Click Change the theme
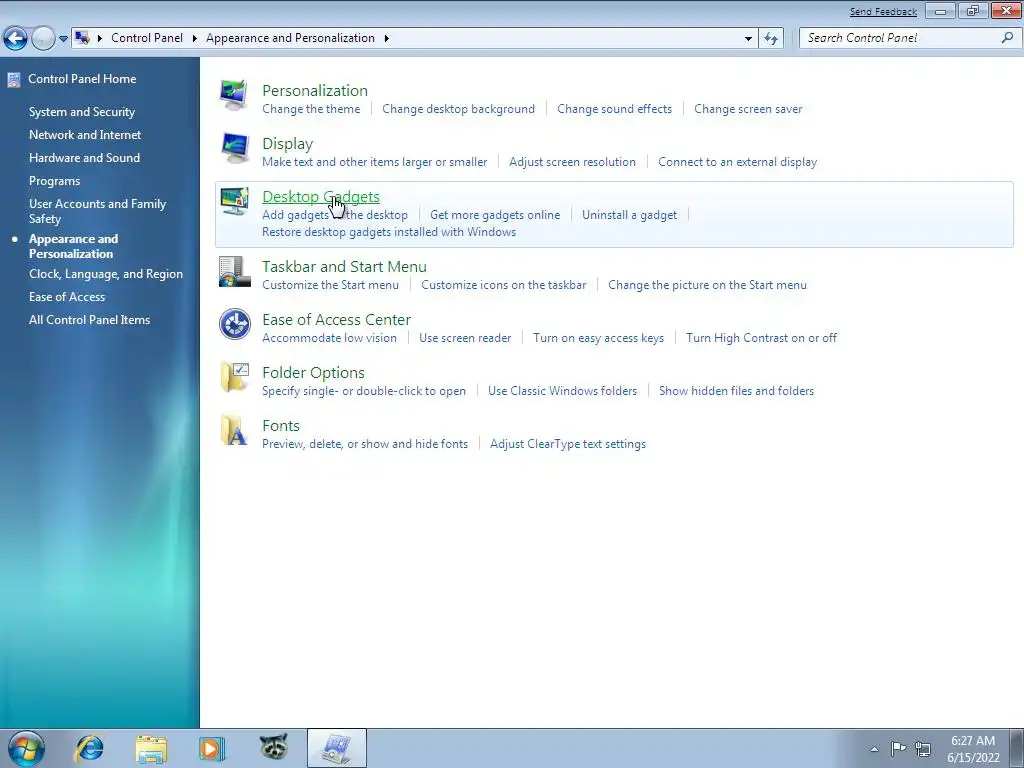The height and width of the screenshot is (768, 1024). 311,109
